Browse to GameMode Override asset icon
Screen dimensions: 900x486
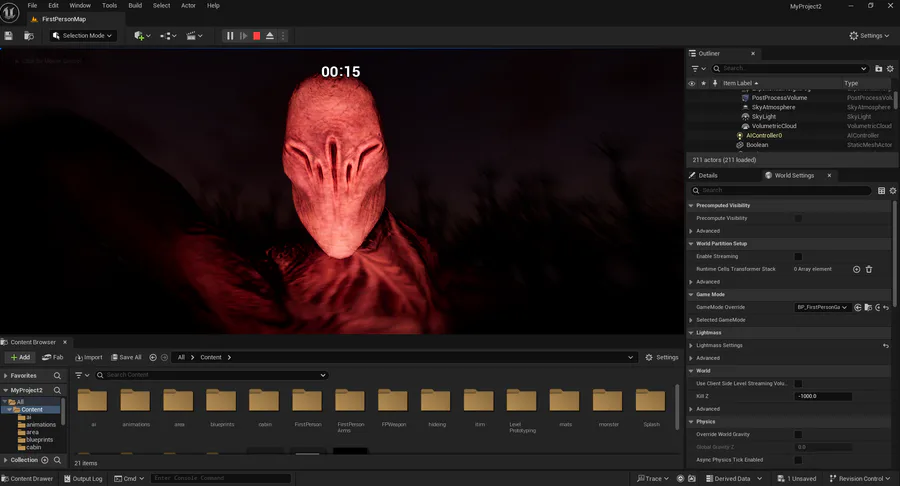(x=868, y=308)
